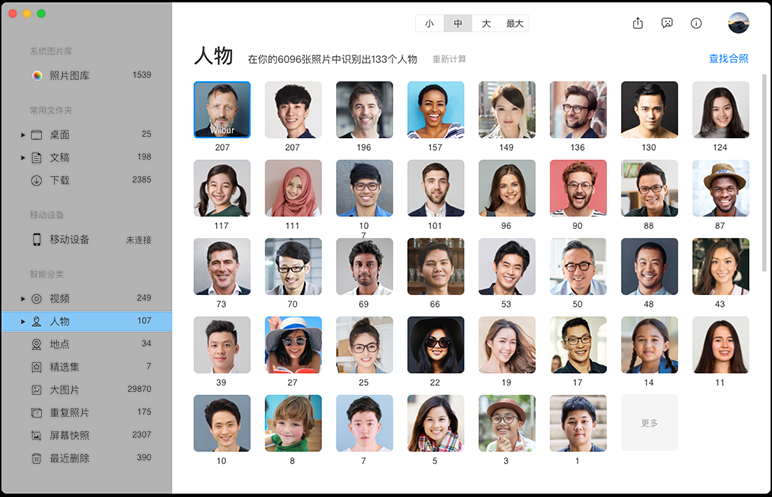Open 屏幕快照 screenshots category
The image size is (772, 497).
70,435
